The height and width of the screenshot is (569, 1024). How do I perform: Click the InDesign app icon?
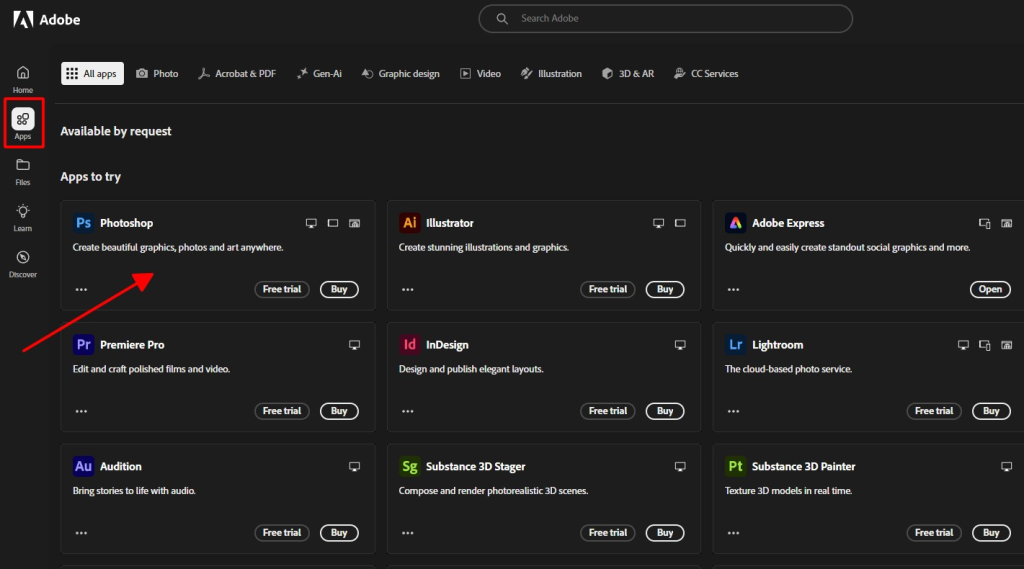coord(409,344)
